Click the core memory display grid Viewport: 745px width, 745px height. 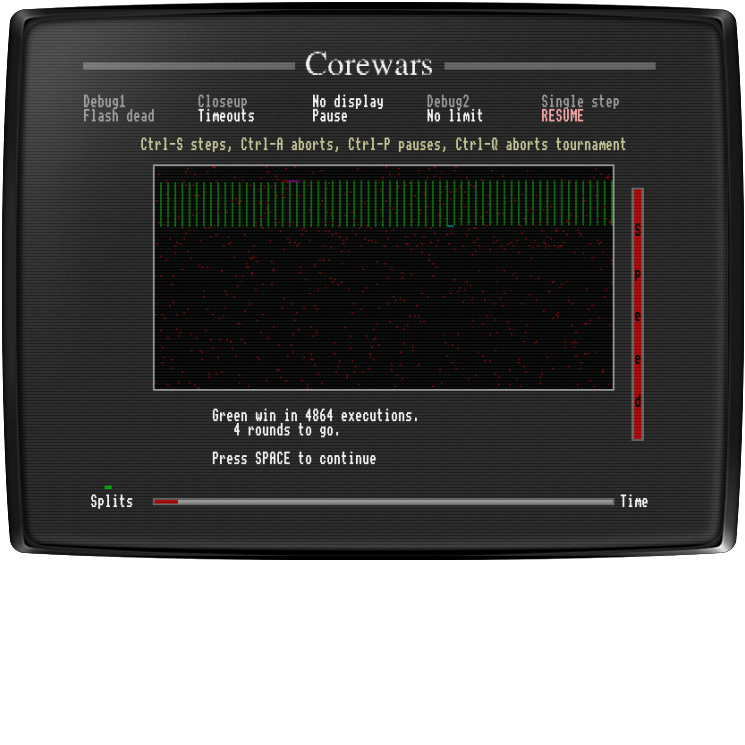384,277
